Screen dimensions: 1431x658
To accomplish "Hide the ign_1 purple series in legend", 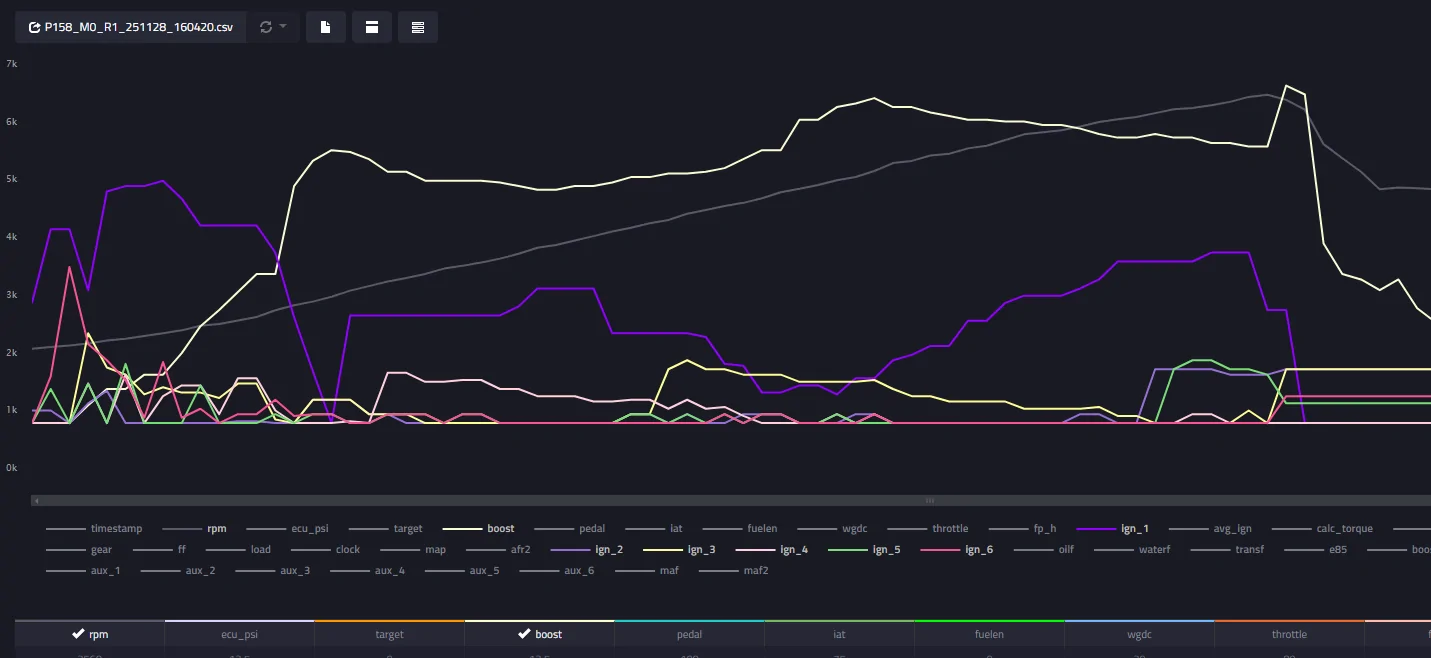I will (x=1112, y=528).
